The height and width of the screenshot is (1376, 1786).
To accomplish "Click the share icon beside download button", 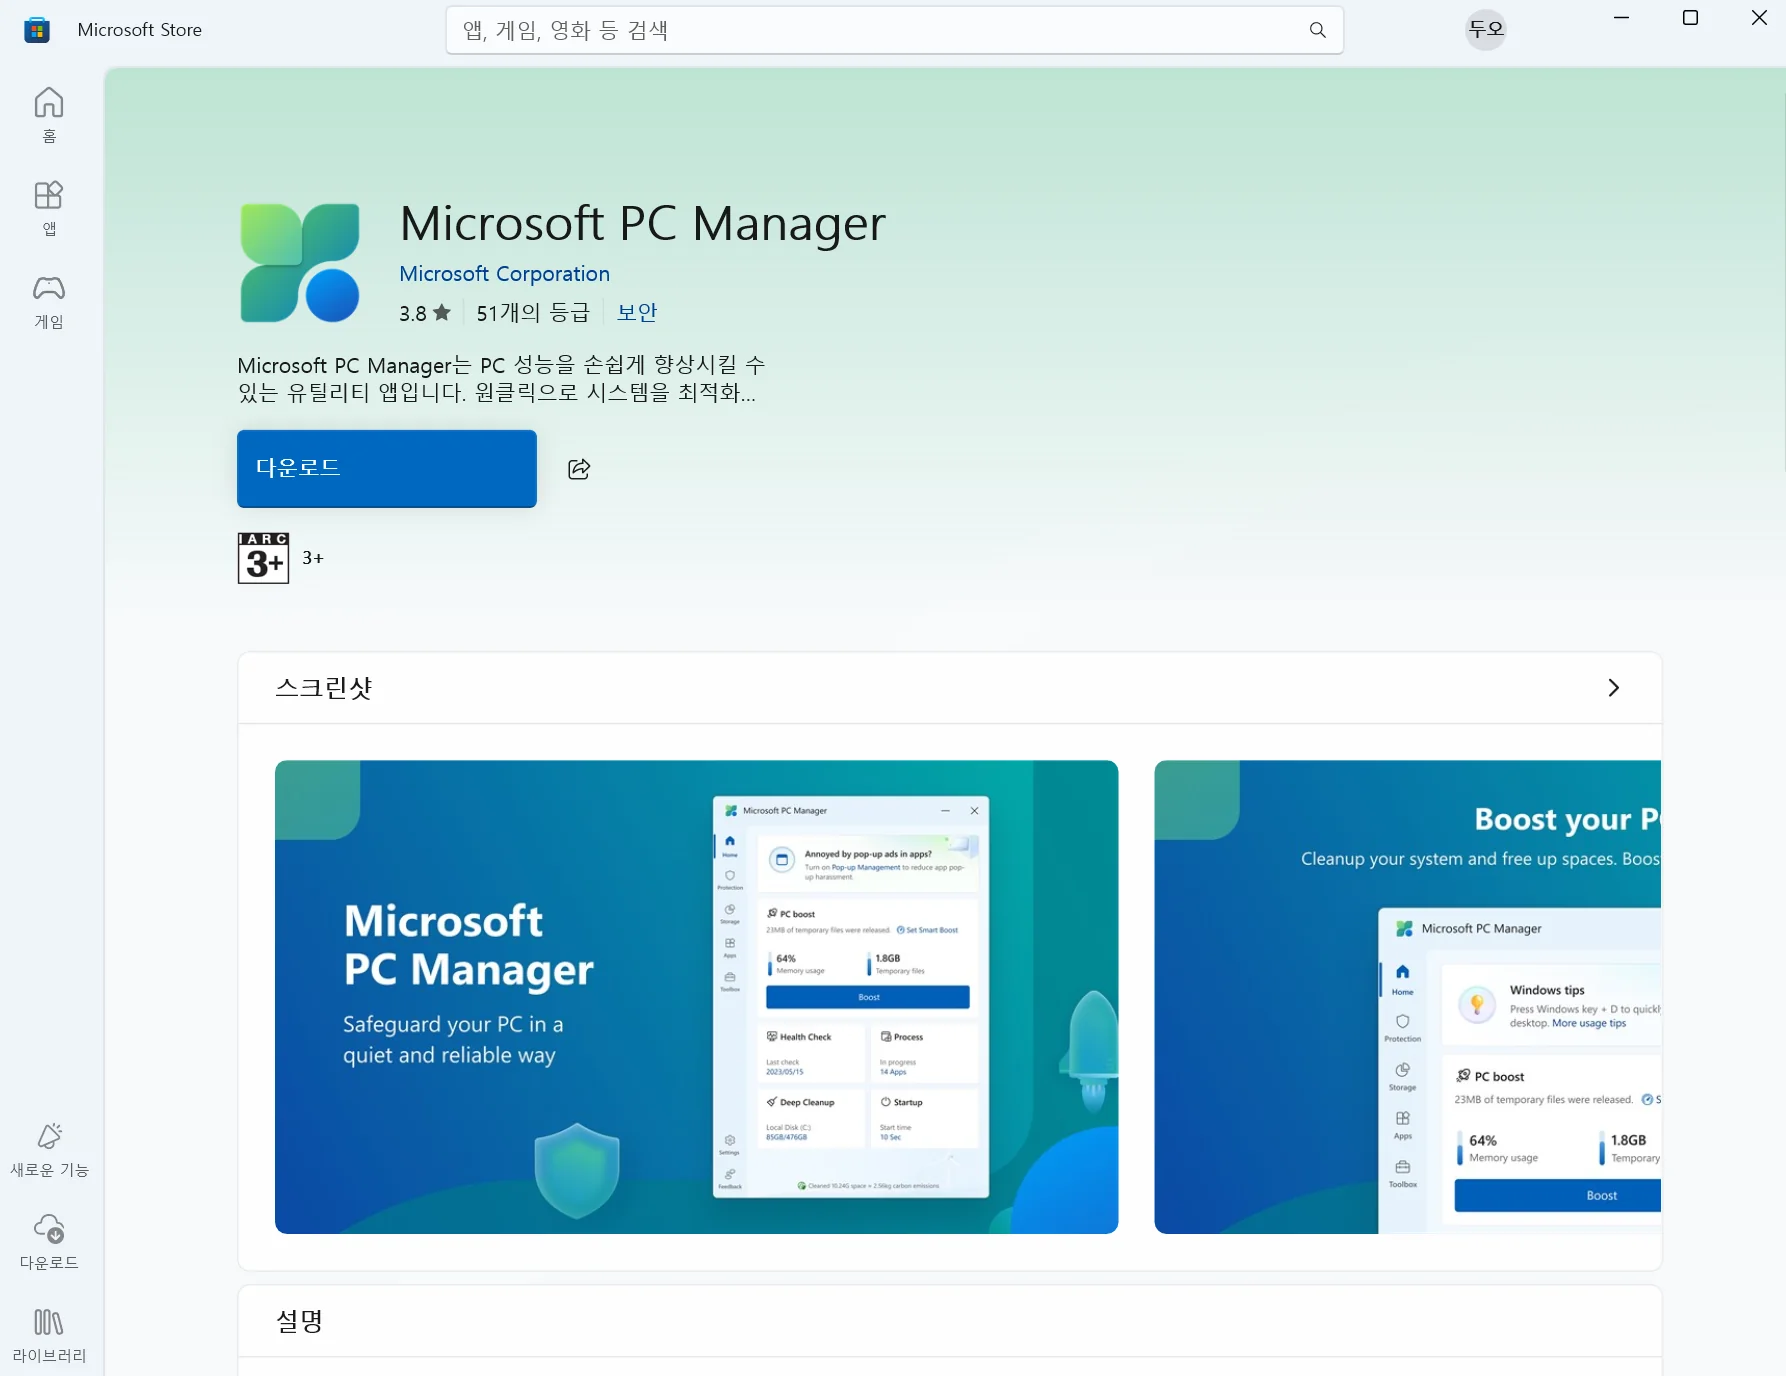I will point(579,469).
